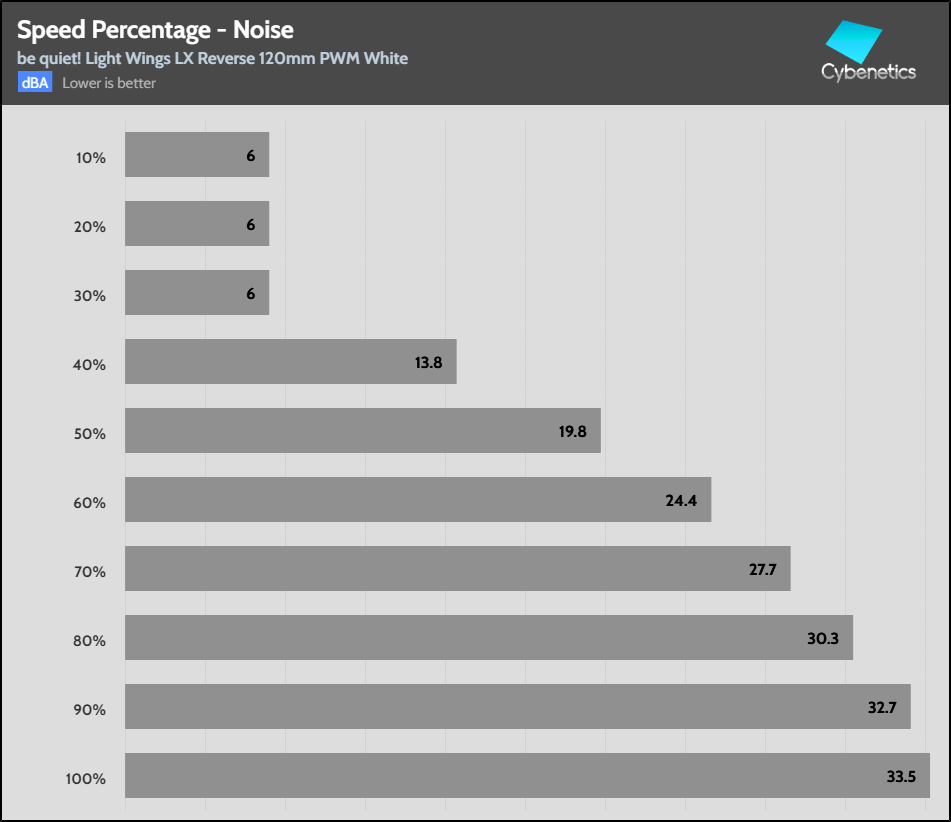Select the 80% bar showing 30.3
This screenshot has height=822, width=951.
pos(488,638)
